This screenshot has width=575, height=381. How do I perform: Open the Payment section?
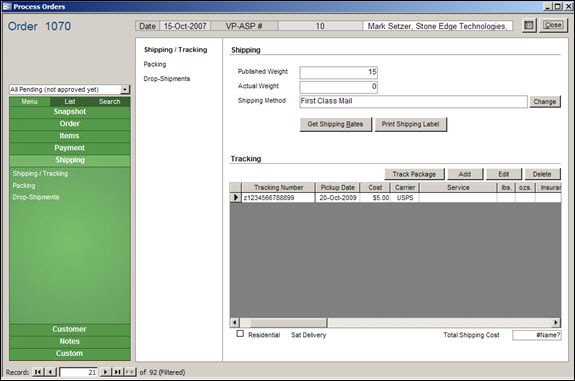(x=70, y=148)
